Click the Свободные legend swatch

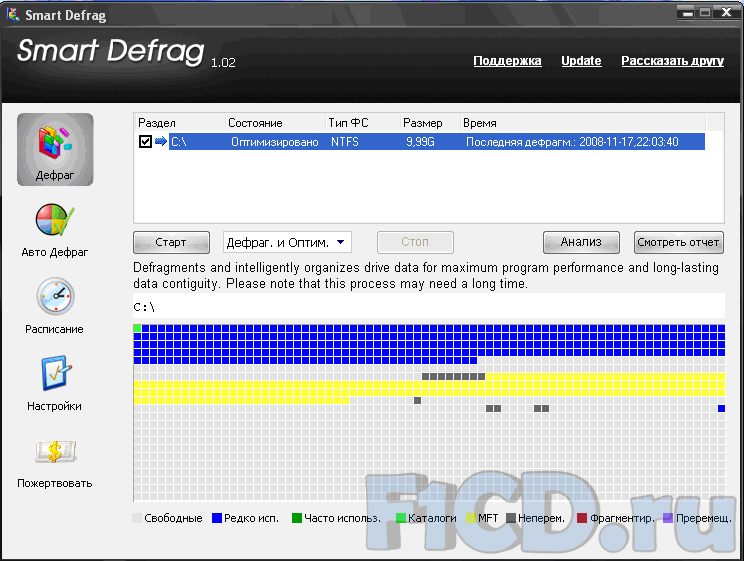point(138,518)
